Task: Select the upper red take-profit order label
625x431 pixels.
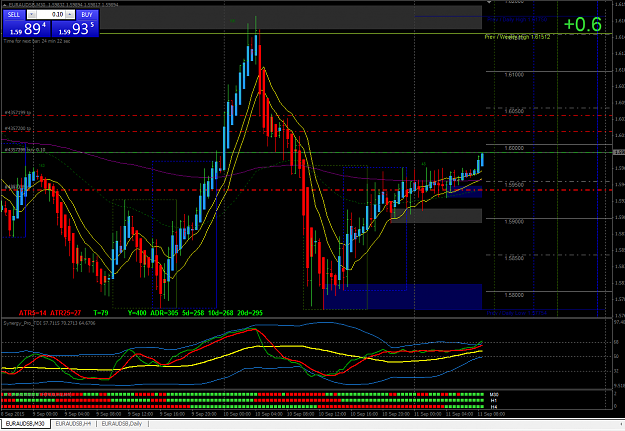Action: [18, 113]
